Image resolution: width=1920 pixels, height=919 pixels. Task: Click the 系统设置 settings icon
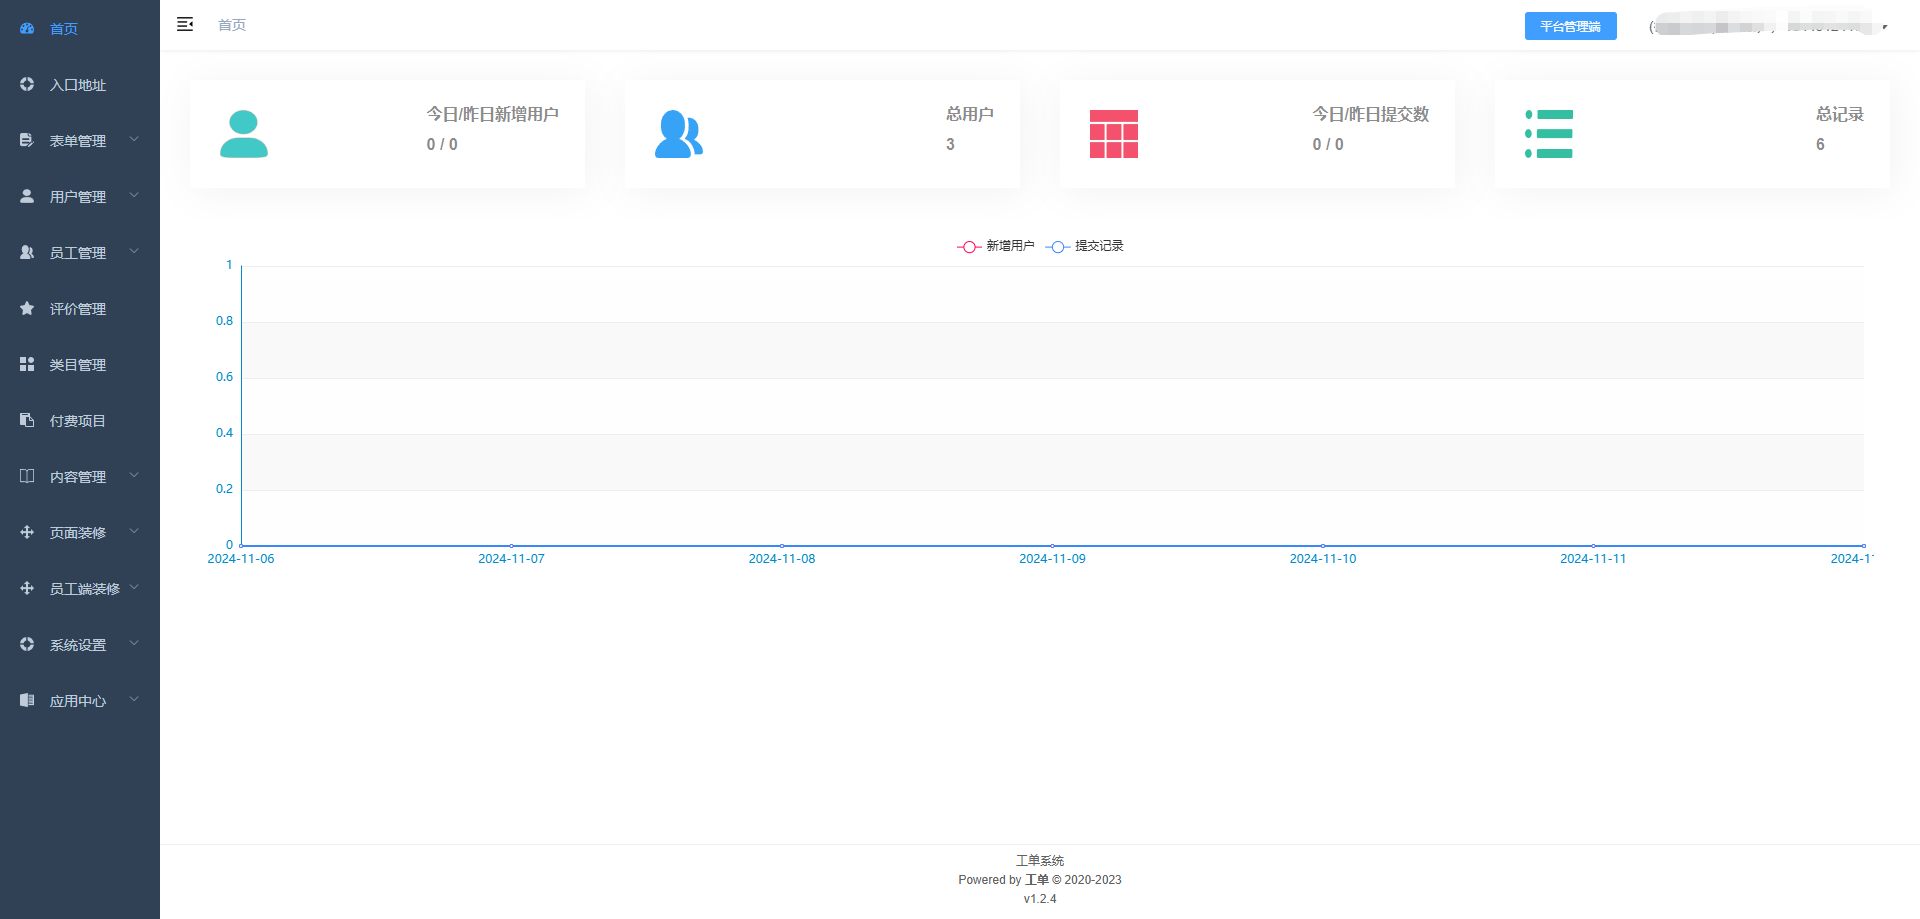[x=27, y=644]
